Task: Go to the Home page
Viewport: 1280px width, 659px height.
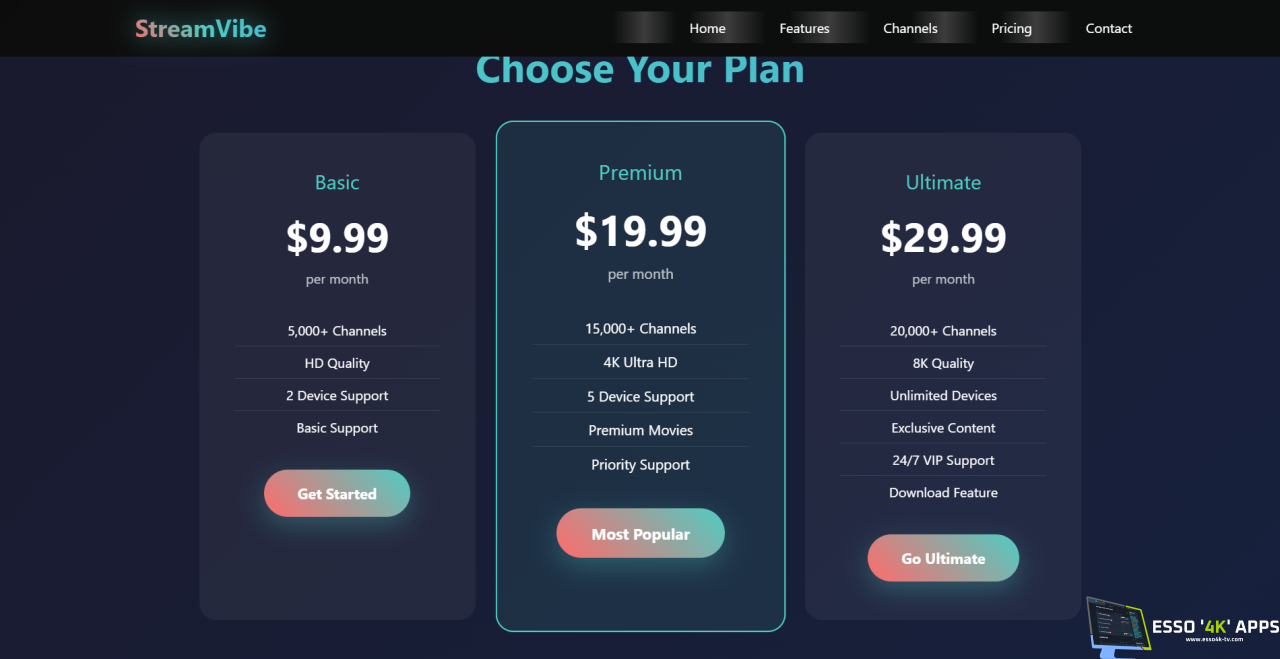Action: pos(707,28)
